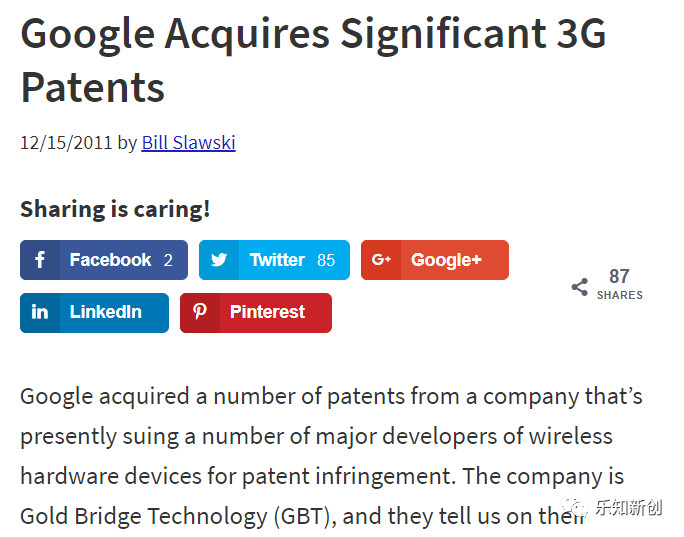
Task: Click the share icon beside 87 shares
Action: [580, 287]
